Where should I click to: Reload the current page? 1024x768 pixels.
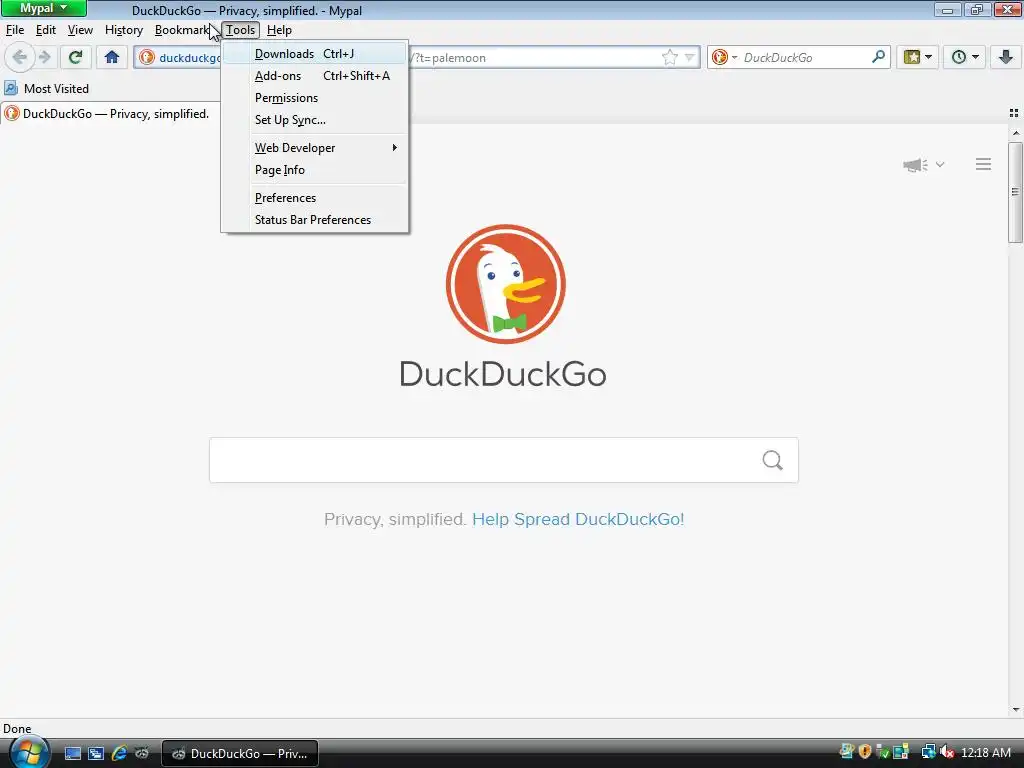pyautogui.click(x=75, y=57)
